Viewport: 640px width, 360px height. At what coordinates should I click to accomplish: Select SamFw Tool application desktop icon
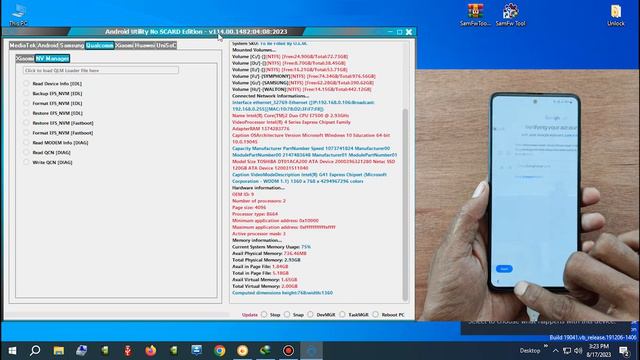pos(510,15)
